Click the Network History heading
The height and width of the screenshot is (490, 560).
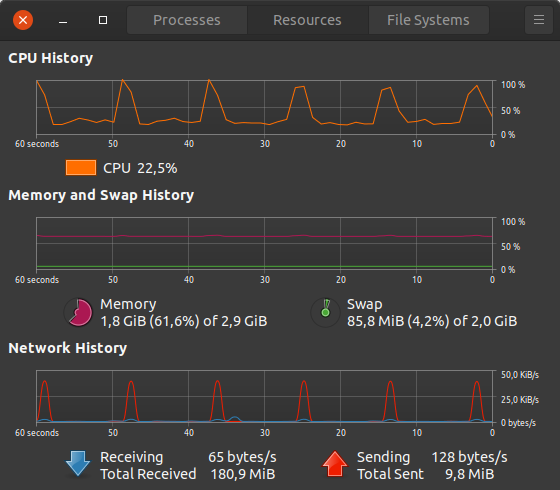[x=68, y=348]
